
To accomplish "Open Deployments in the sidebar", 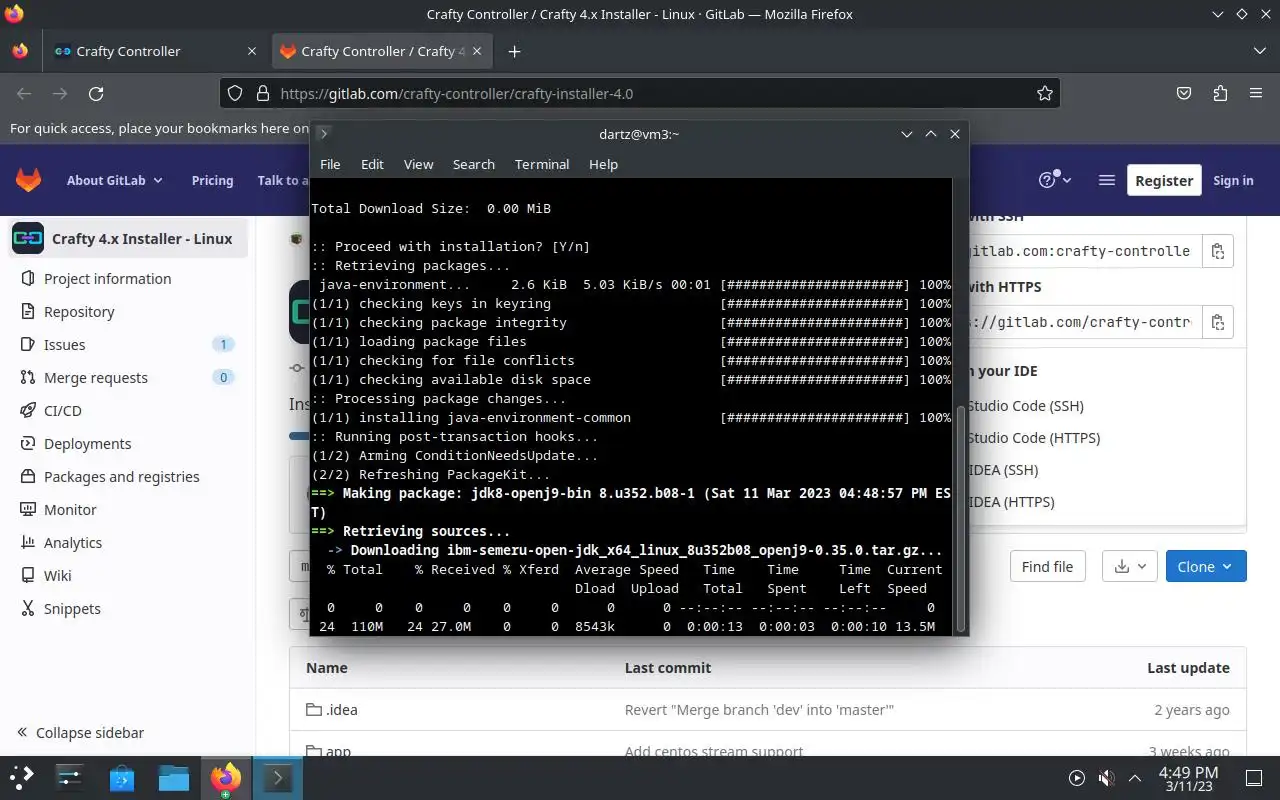I will (x=128, y=443).
